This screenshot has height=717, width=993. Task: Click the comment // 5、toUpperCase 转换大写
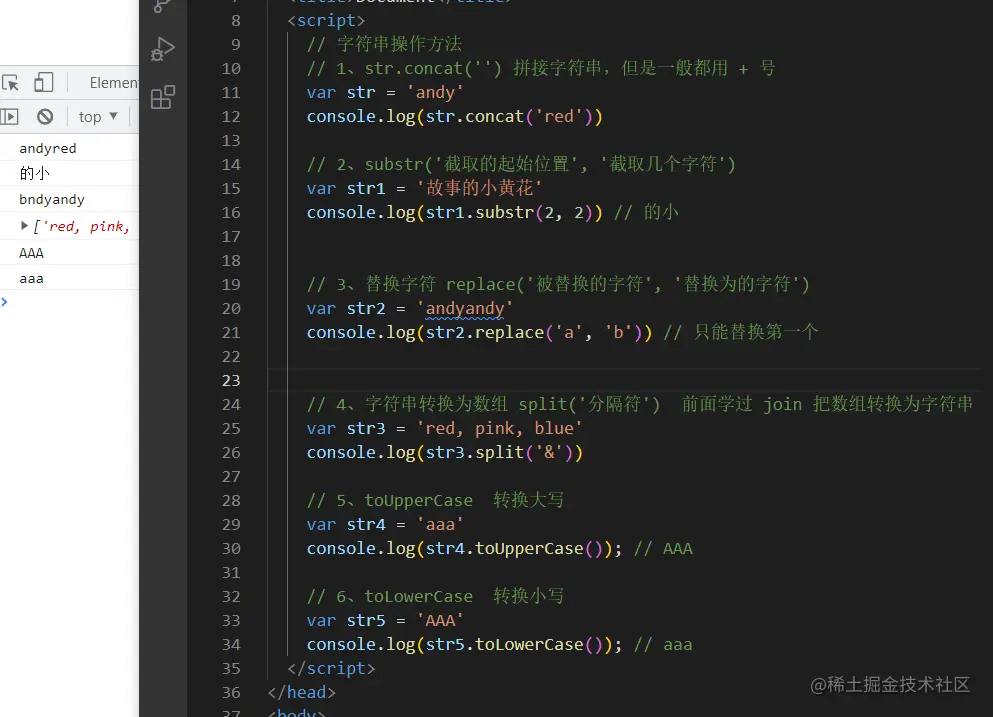pos(435,500)
